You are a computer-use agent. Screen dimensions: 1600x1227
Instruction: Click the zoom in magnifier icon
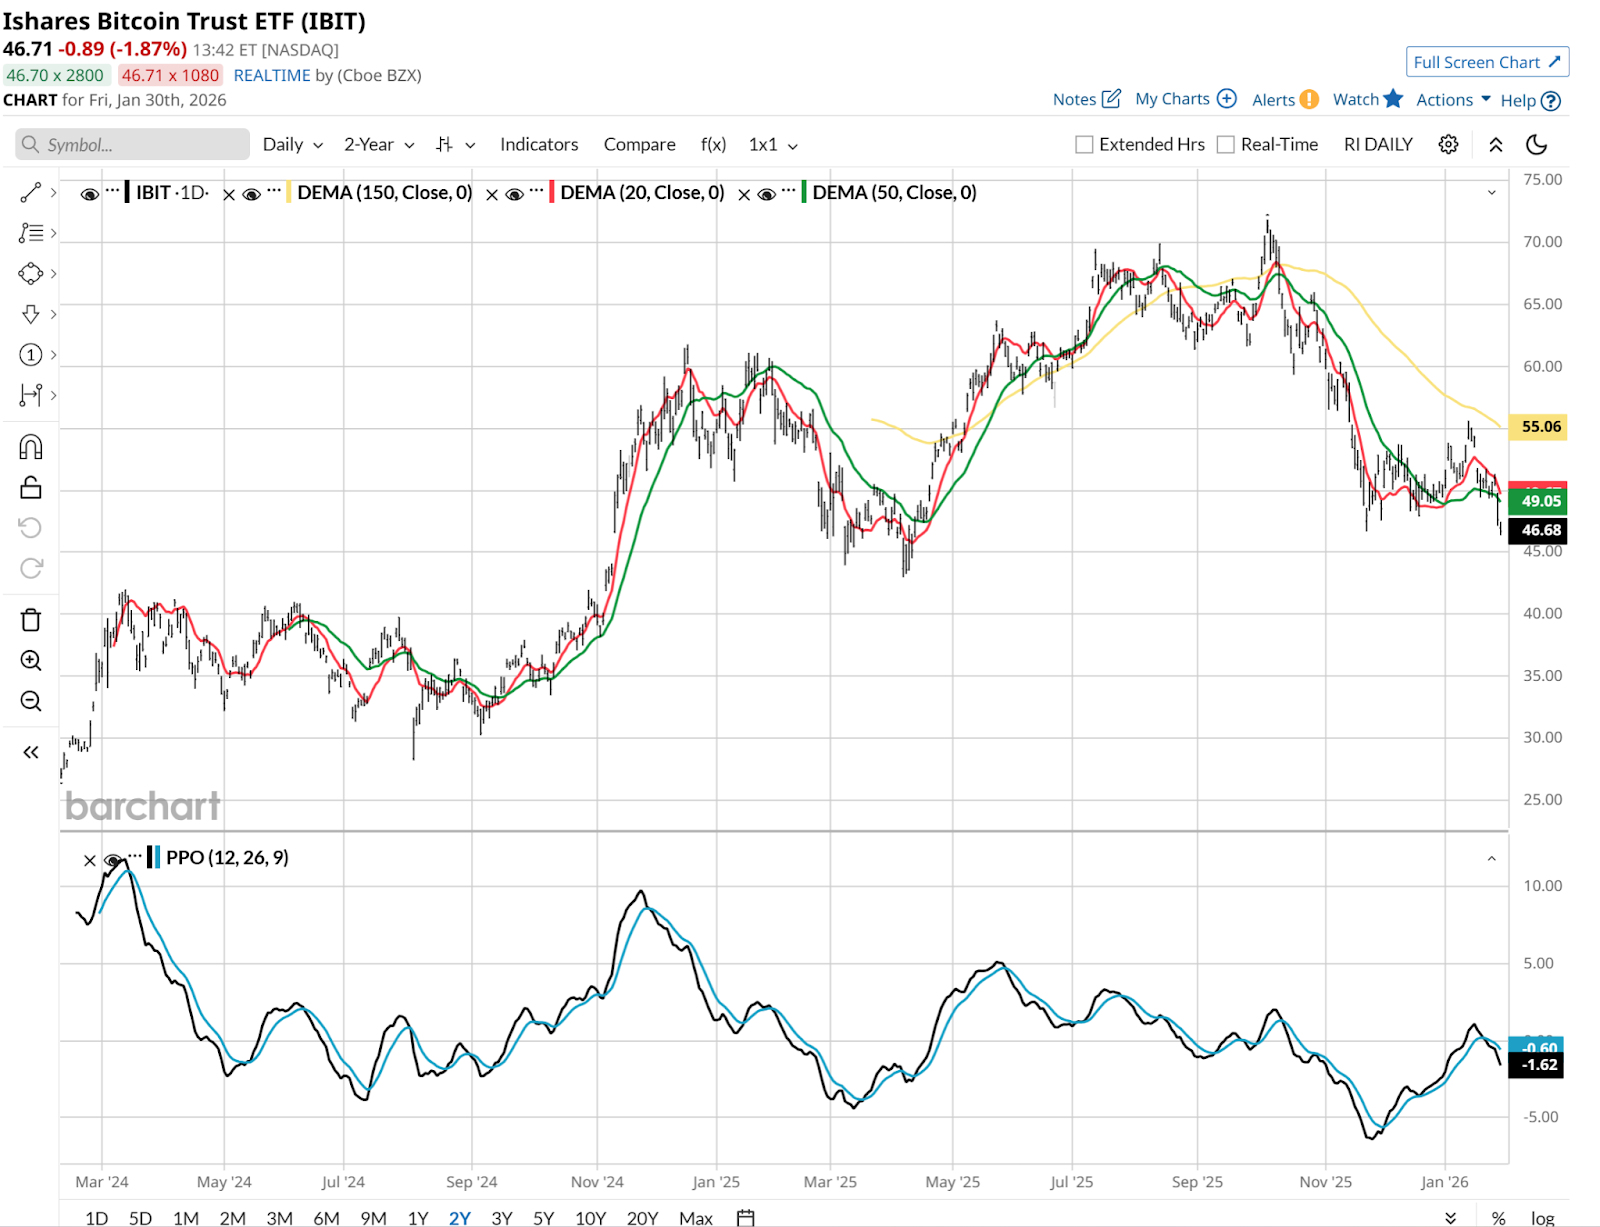coord(31,660)
